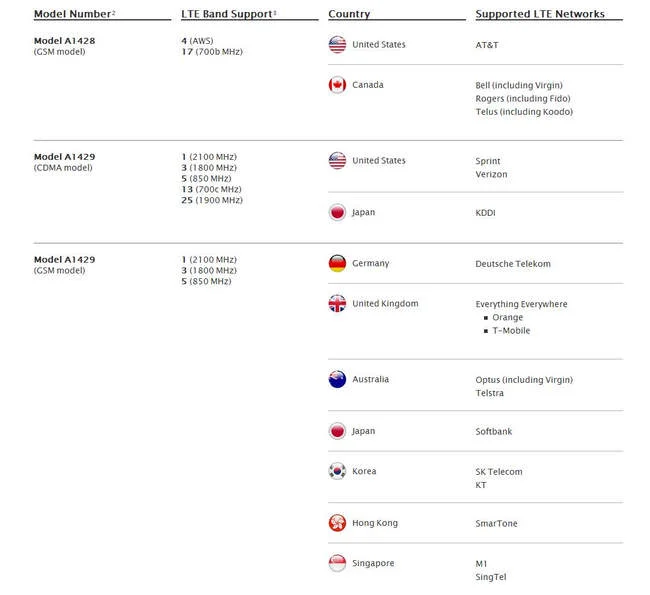Click the United States flag beside Sprint
Image resolution: width=650 pixels, height=595 pixels.
[337, 160]
